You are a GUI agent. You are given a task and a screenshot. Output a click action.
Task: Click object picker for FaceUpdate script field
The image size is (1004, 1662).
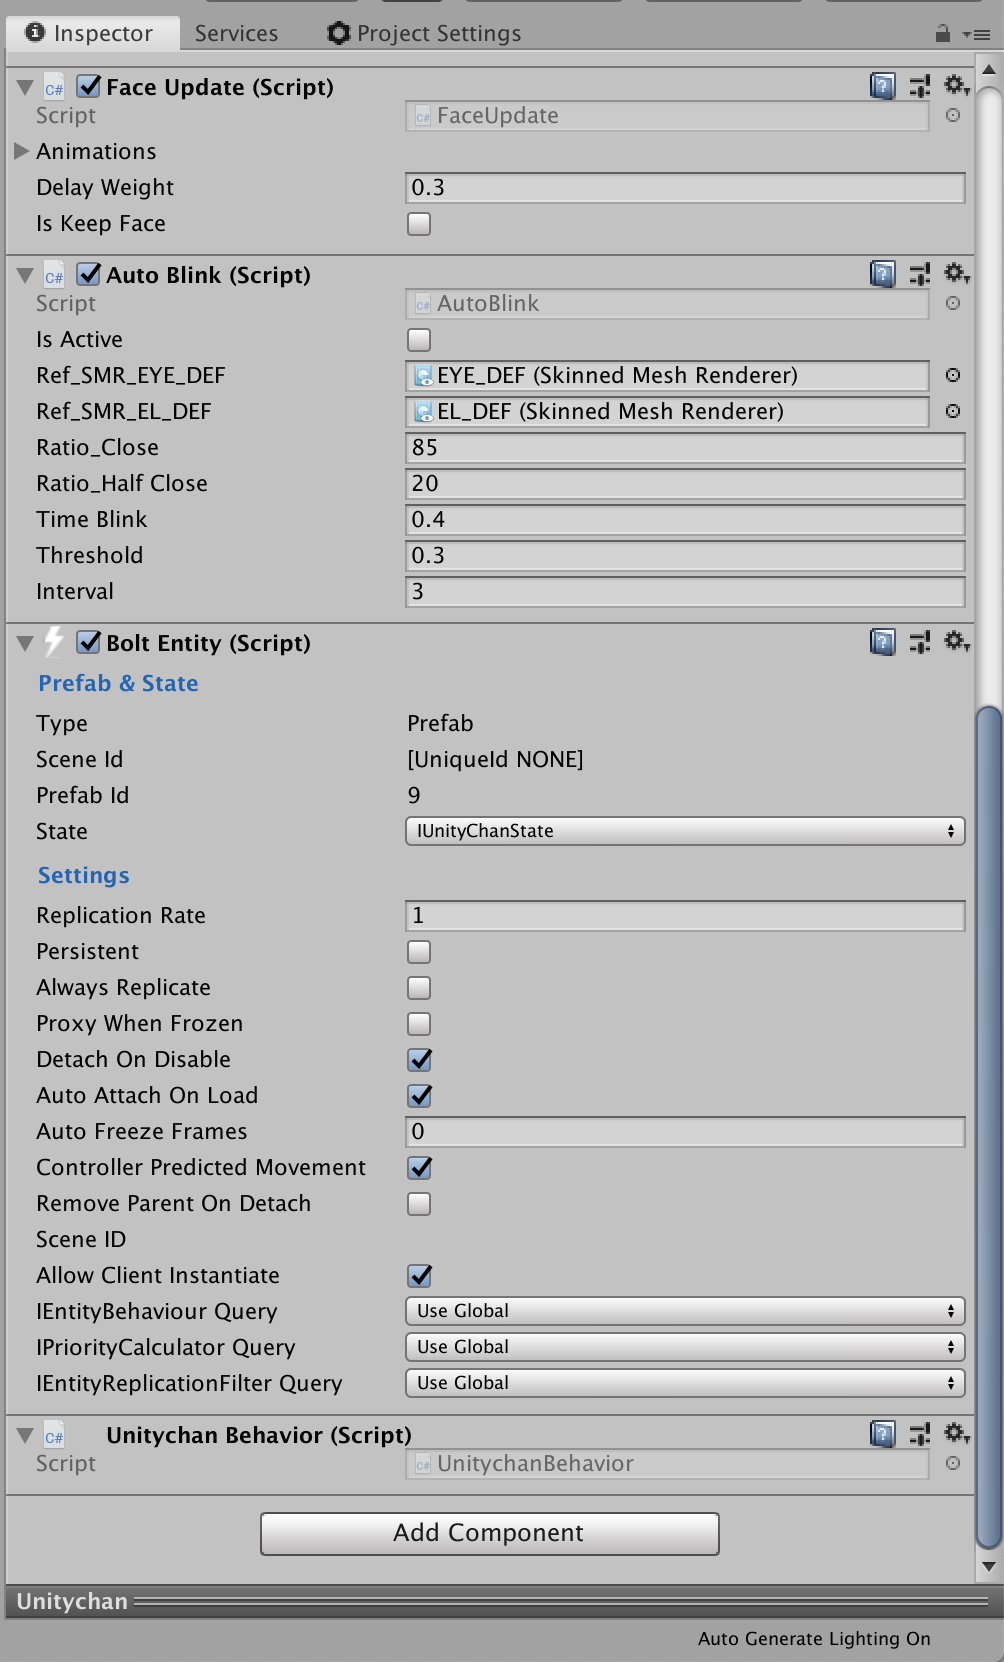click(953, 115)
